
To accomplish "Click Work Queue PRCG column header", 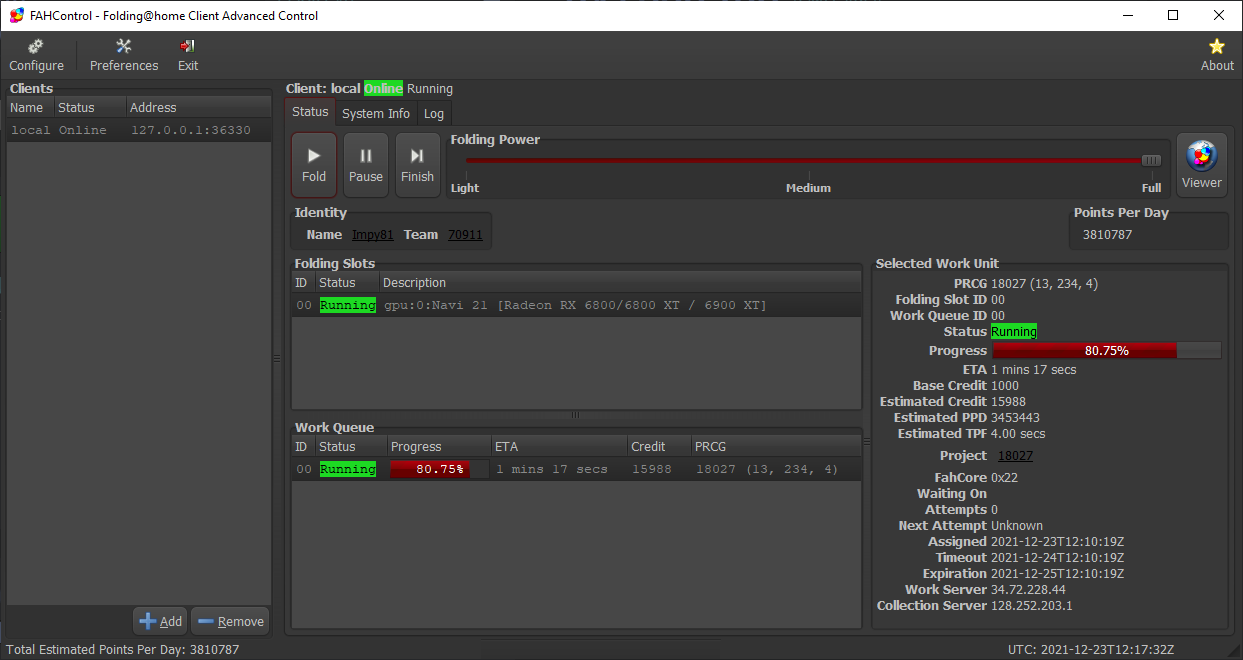I will (776, 447).
